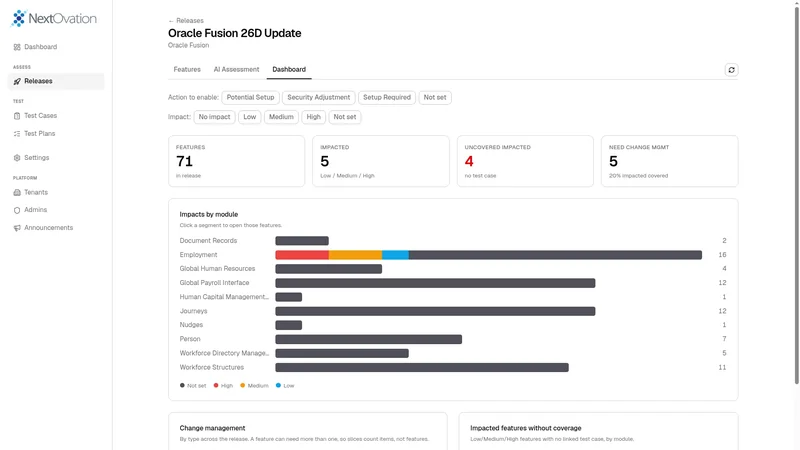Toggle the Potential Setup filter

251,97
